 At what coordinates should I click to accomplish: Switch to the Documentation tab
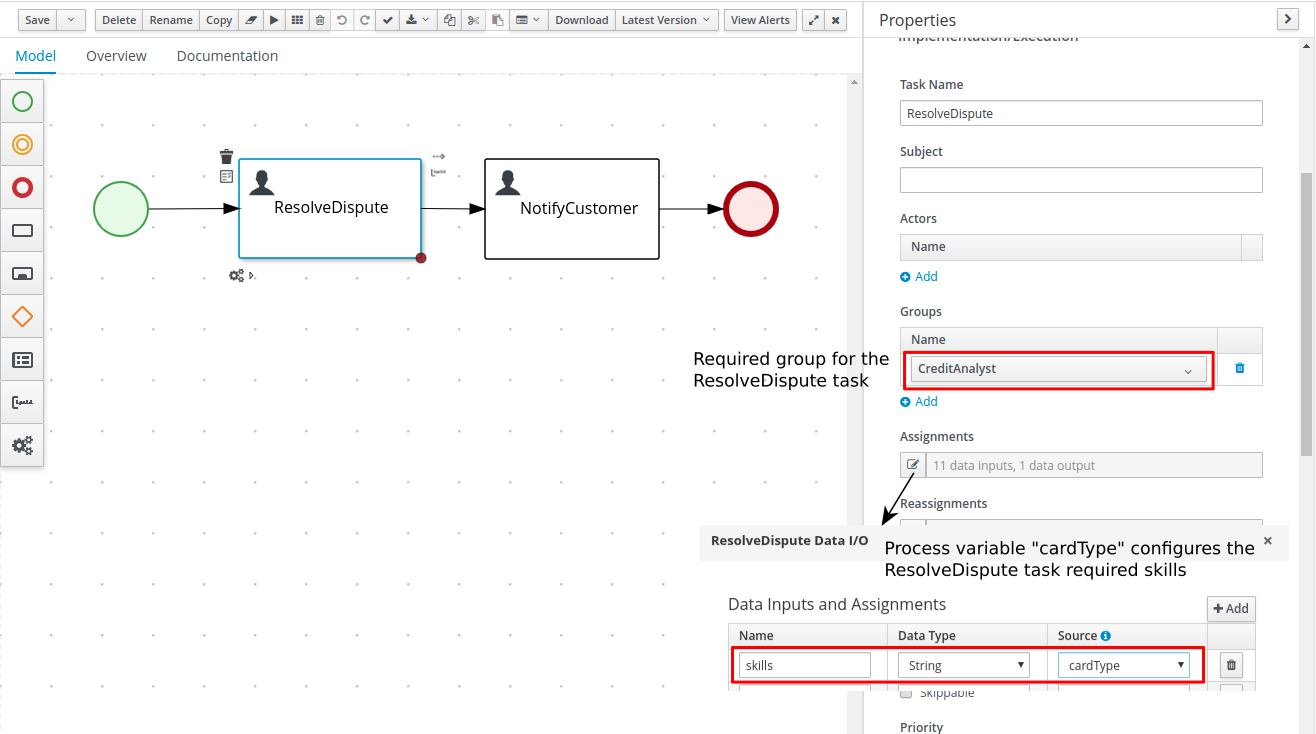click(227, 56)
